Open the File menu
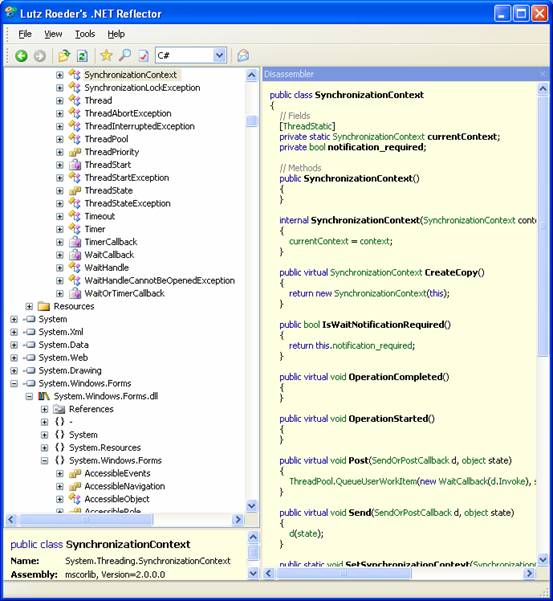Screen dimensions: 553x601 [x=25, y=34]
